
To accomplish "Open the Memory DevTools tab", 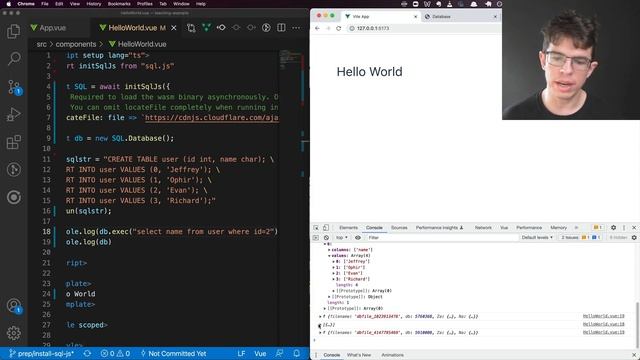I will [x=558, y=227].
